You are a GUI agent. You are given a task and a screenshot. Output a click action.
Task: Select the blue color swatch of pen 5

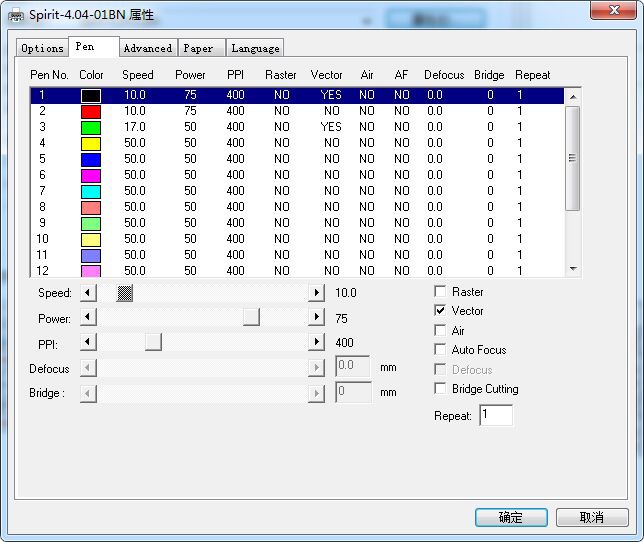pos(91,160)
